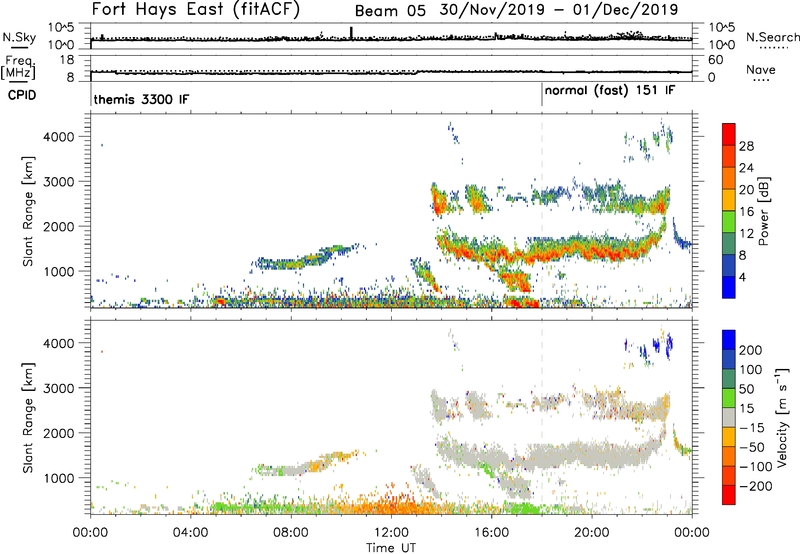This screenshot has width=800, height=554.
Task: Click the dark blue top velocity swatch
Action: click(729, 340)
